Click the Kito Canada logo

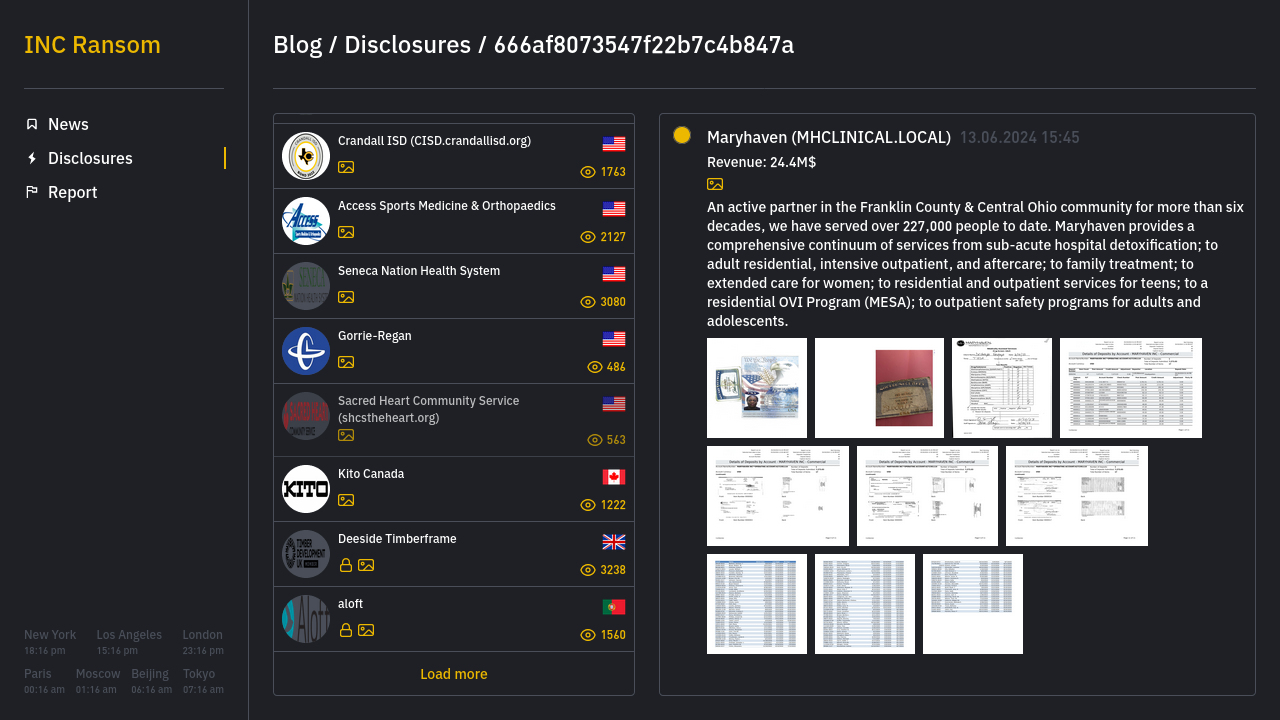[306, 489]
